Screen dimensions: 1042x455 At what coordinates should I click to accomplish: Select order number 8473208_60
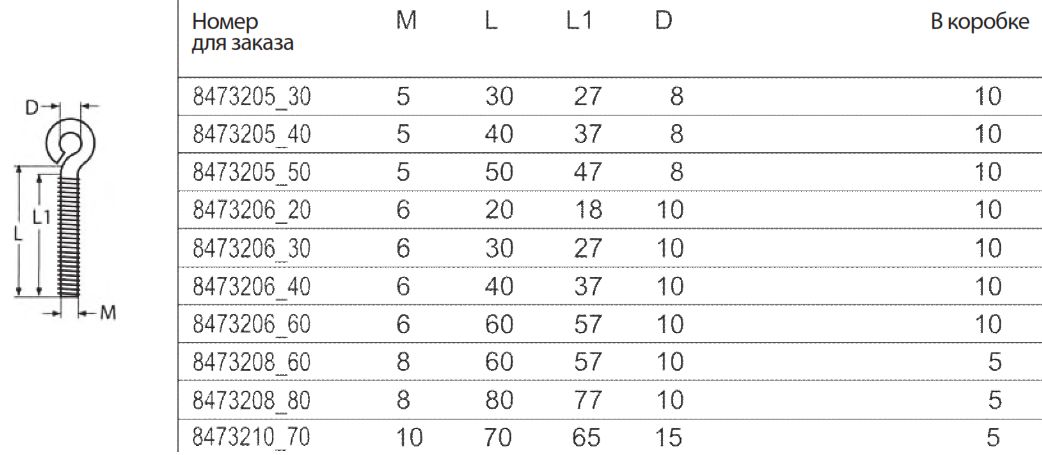[x=252, y=363]
